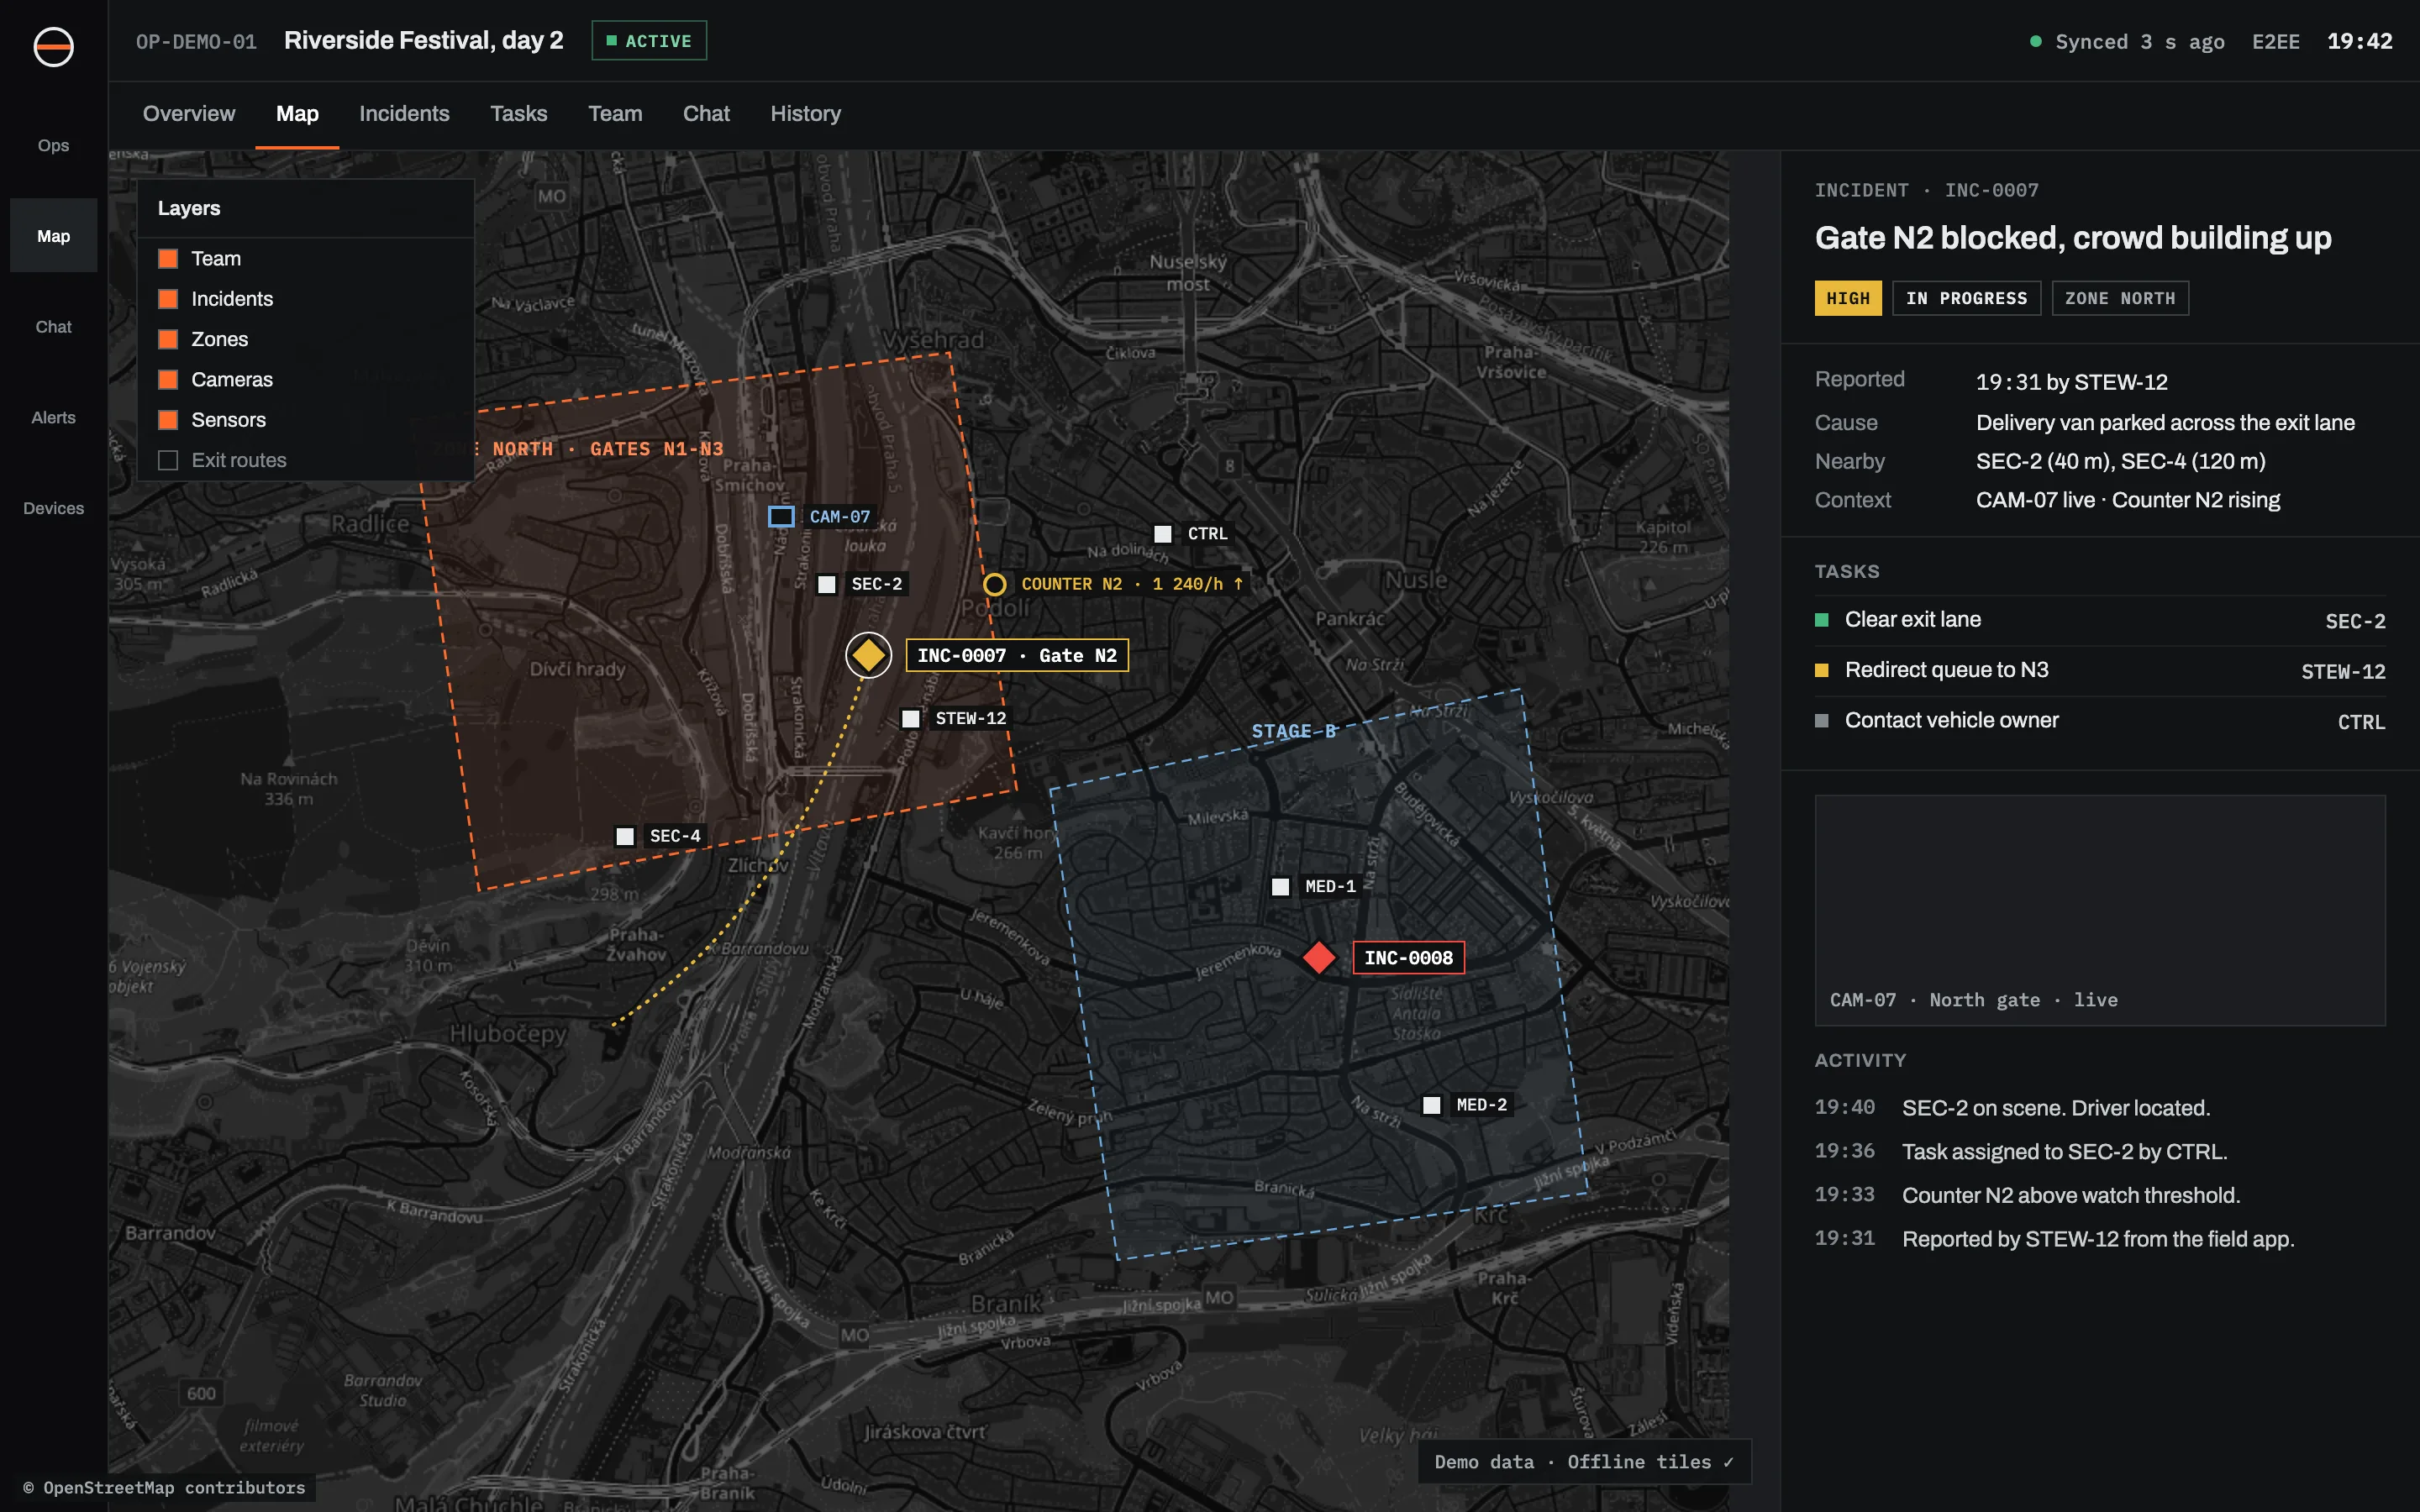Open the History tab
The image size is (2420, 1512).
(x=805, y=114)
